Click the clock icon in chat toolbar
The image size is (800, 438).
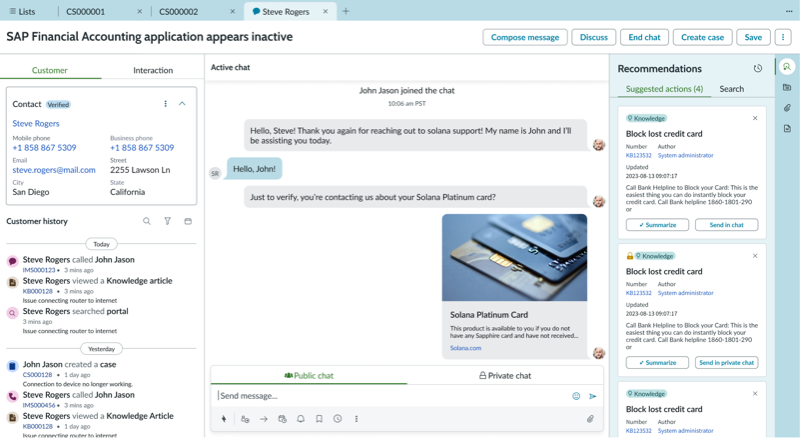tap(337, 419)
